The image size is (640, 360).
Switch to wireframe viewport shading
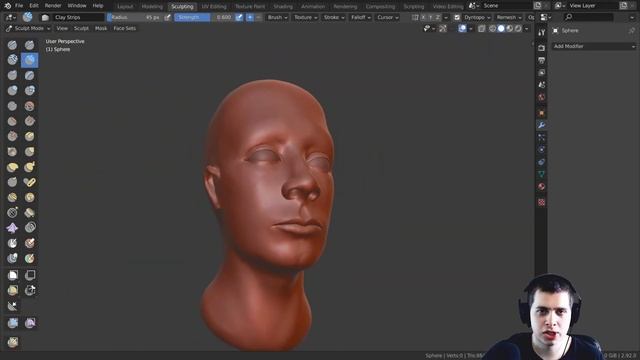pyautogui.click(x=493, y=28)
